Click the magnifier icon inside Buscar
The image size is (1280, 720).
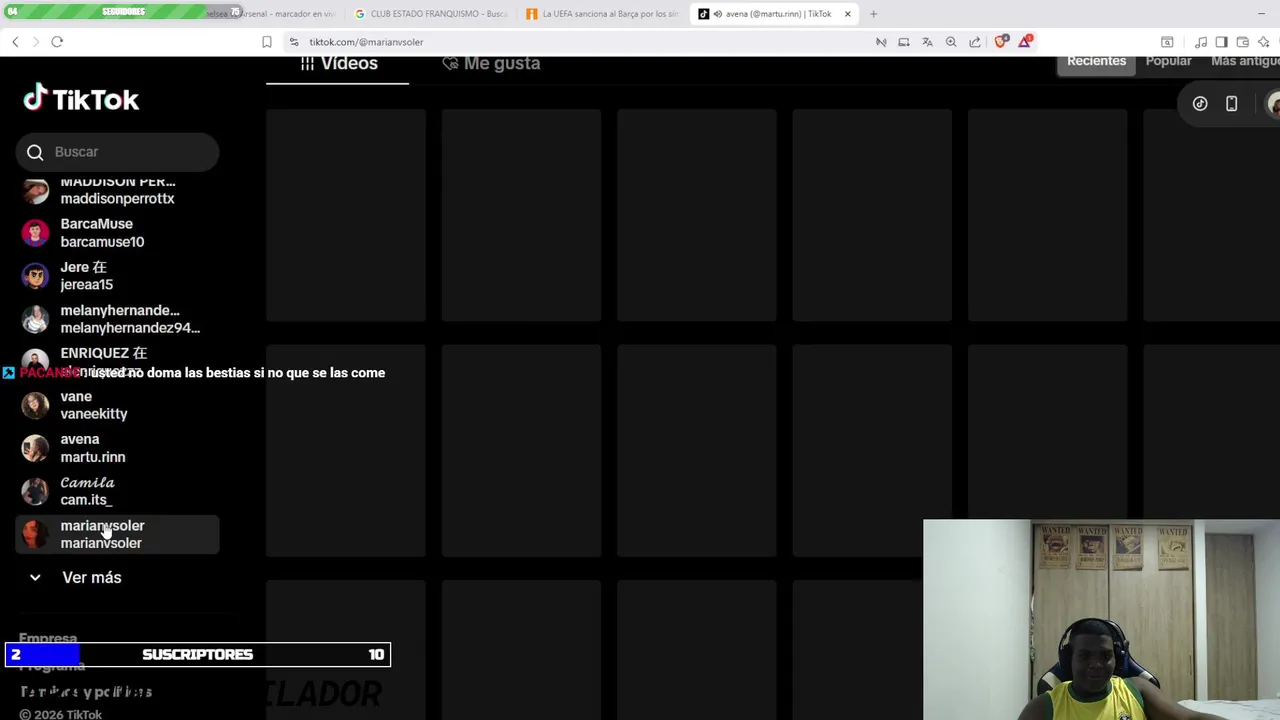coord(35,152)
